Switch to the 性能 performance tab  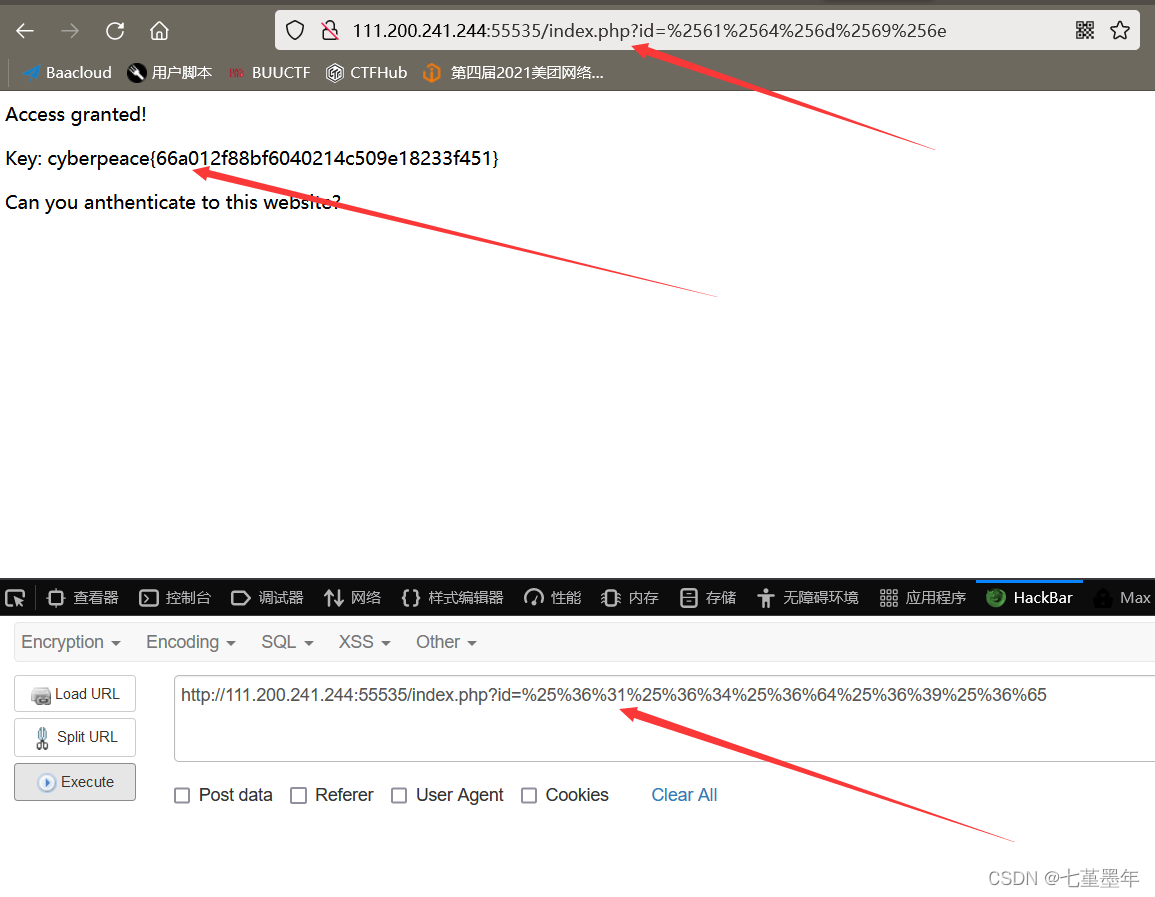(552, 597)
